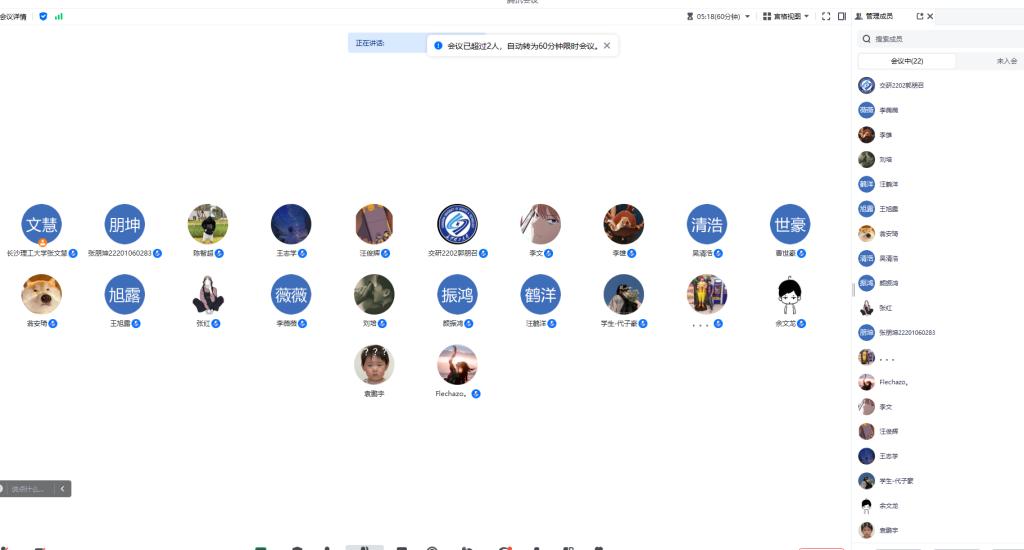
Task: Click the chat message input box
Action: (x=28, y=489)
